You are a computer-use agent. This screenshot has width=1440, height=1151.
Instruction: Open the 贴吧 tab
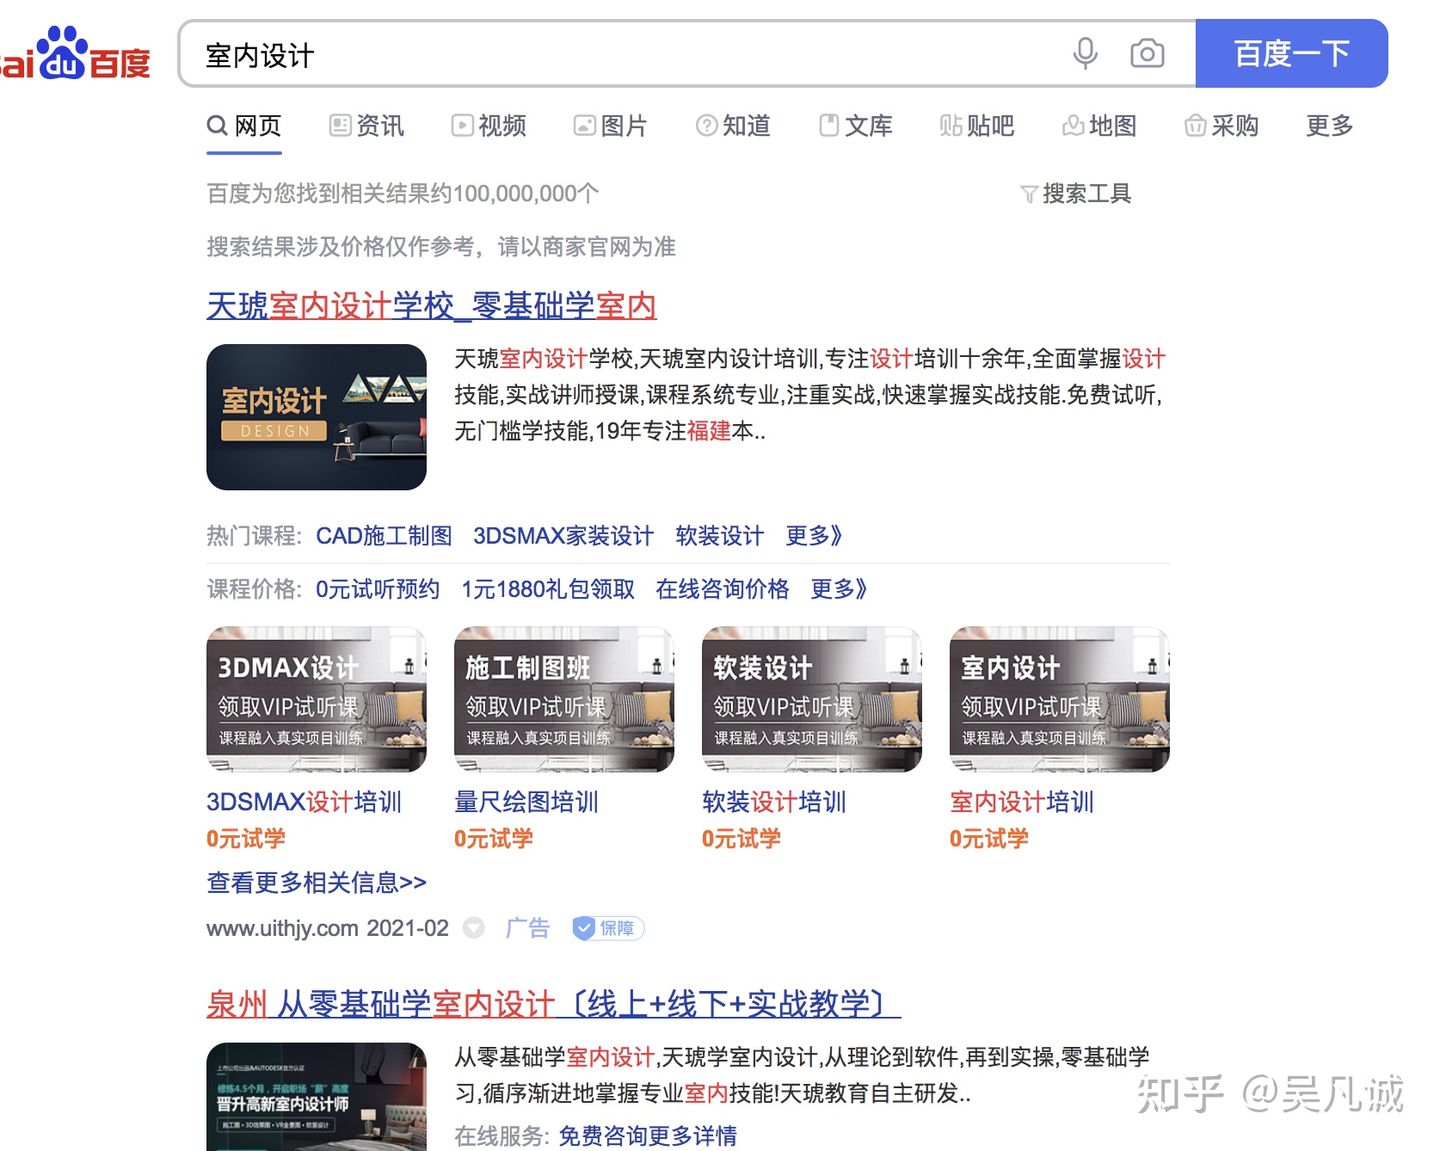[x=977, y=126]
